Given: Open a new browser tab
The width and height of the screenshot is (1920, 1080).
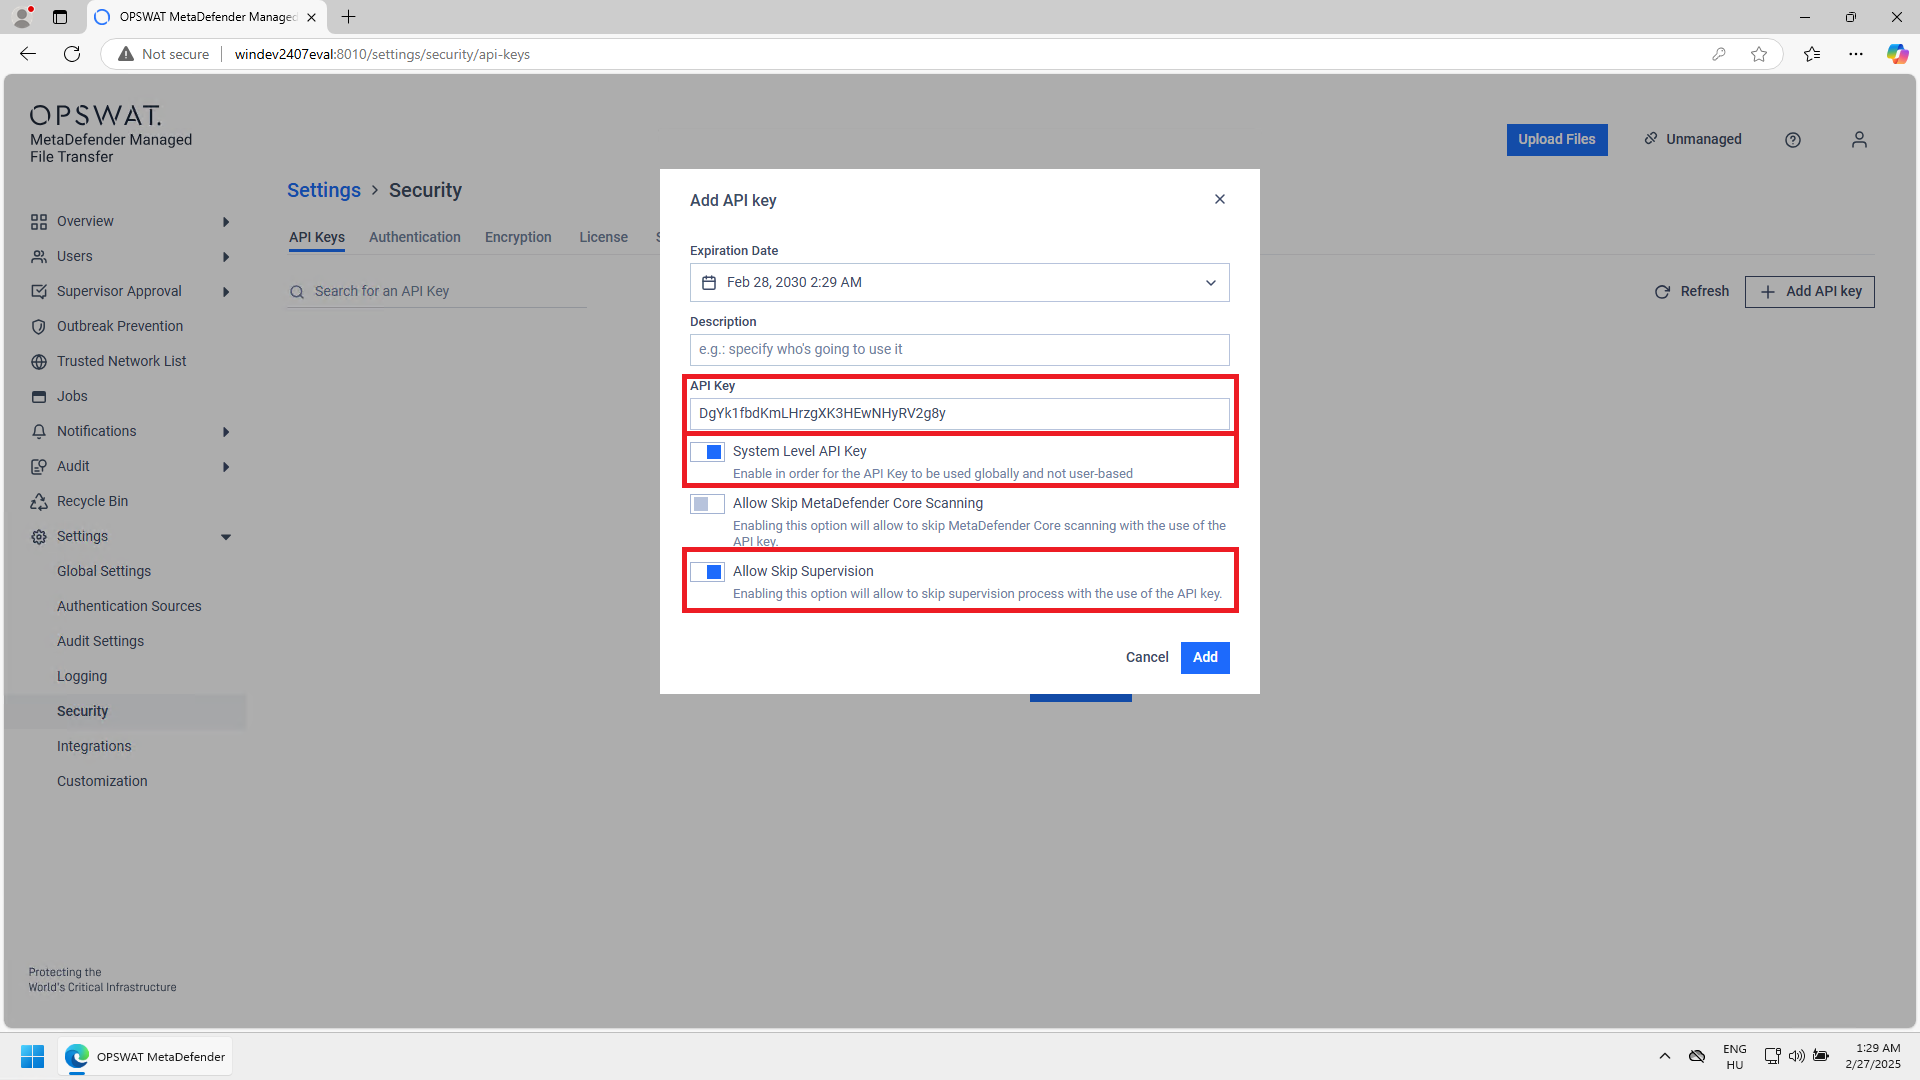Looking at the screenshot, I should [348, 17].
